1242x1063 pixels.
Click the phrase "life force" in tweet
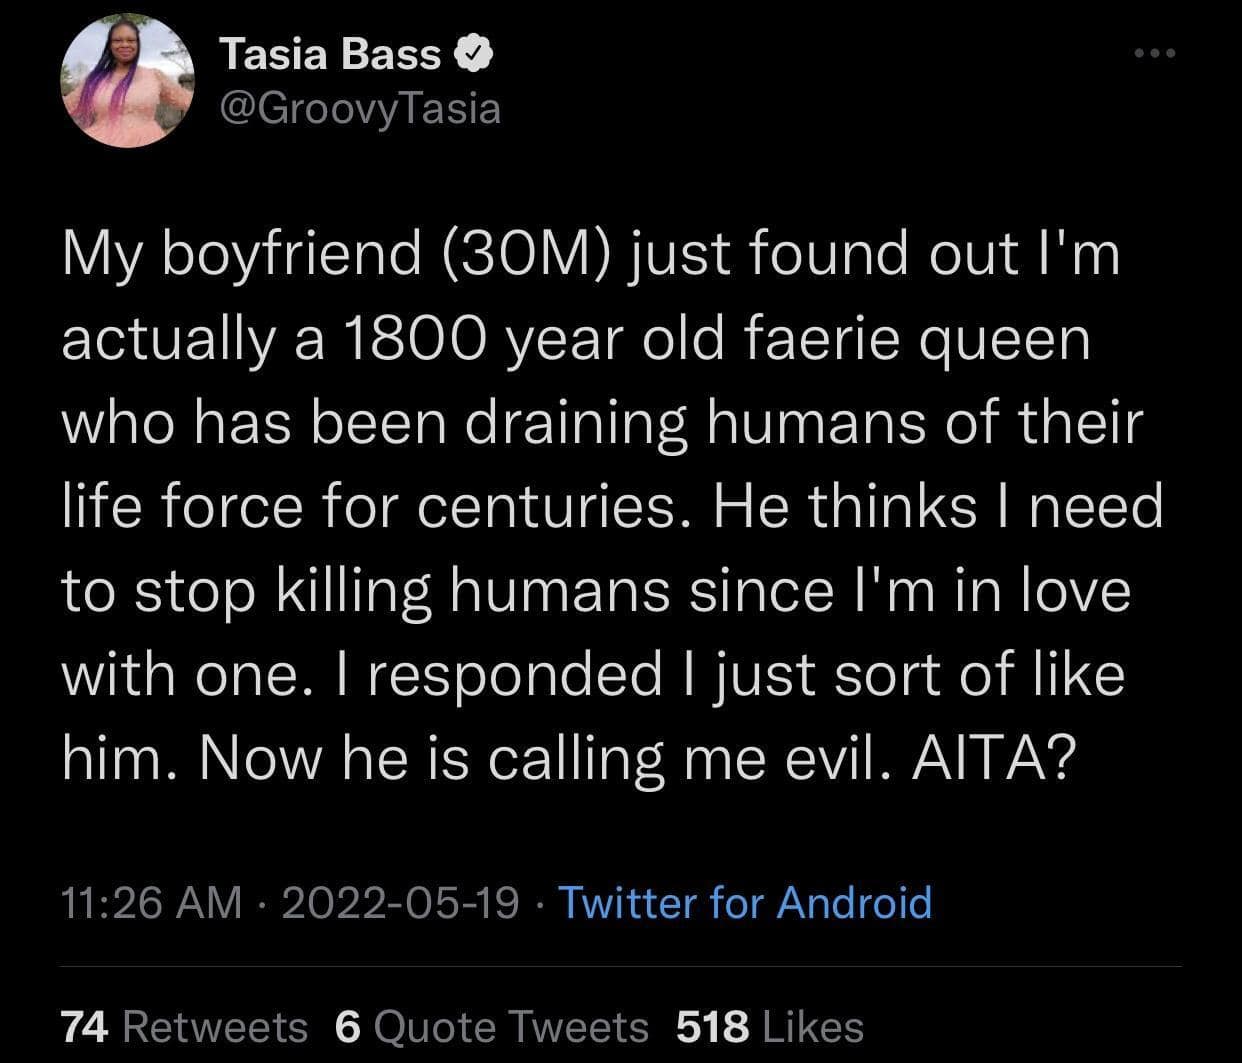click(181, 506)
